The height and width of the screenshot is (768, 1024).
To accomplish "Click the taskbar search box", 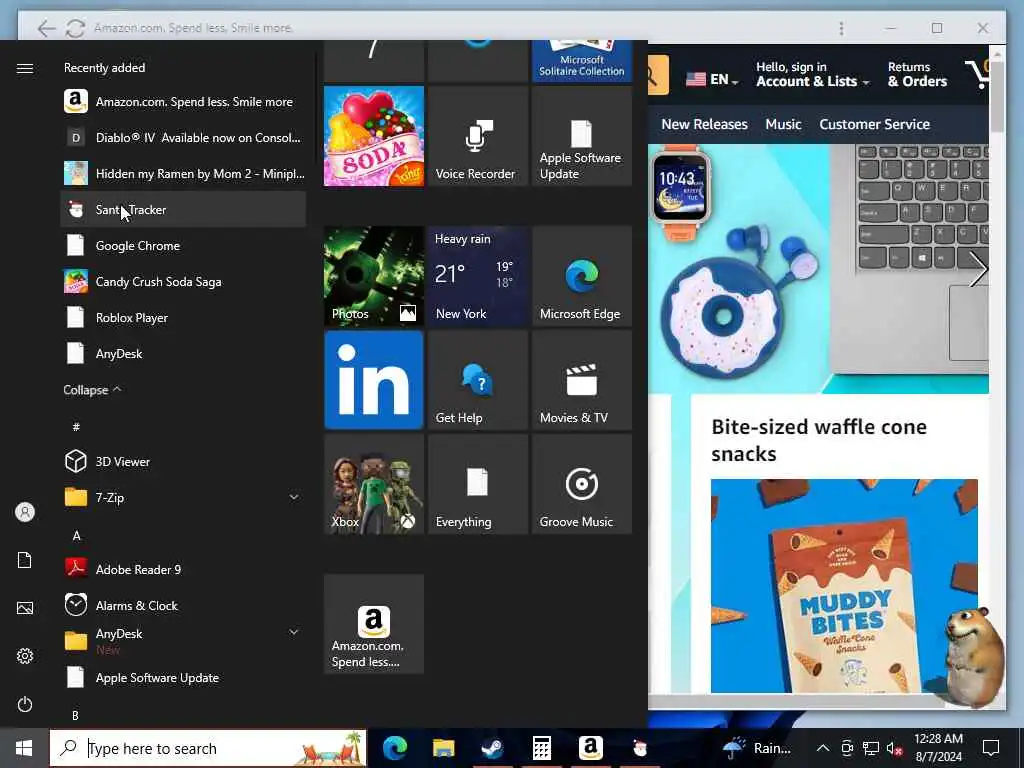I will coord(208,748).
